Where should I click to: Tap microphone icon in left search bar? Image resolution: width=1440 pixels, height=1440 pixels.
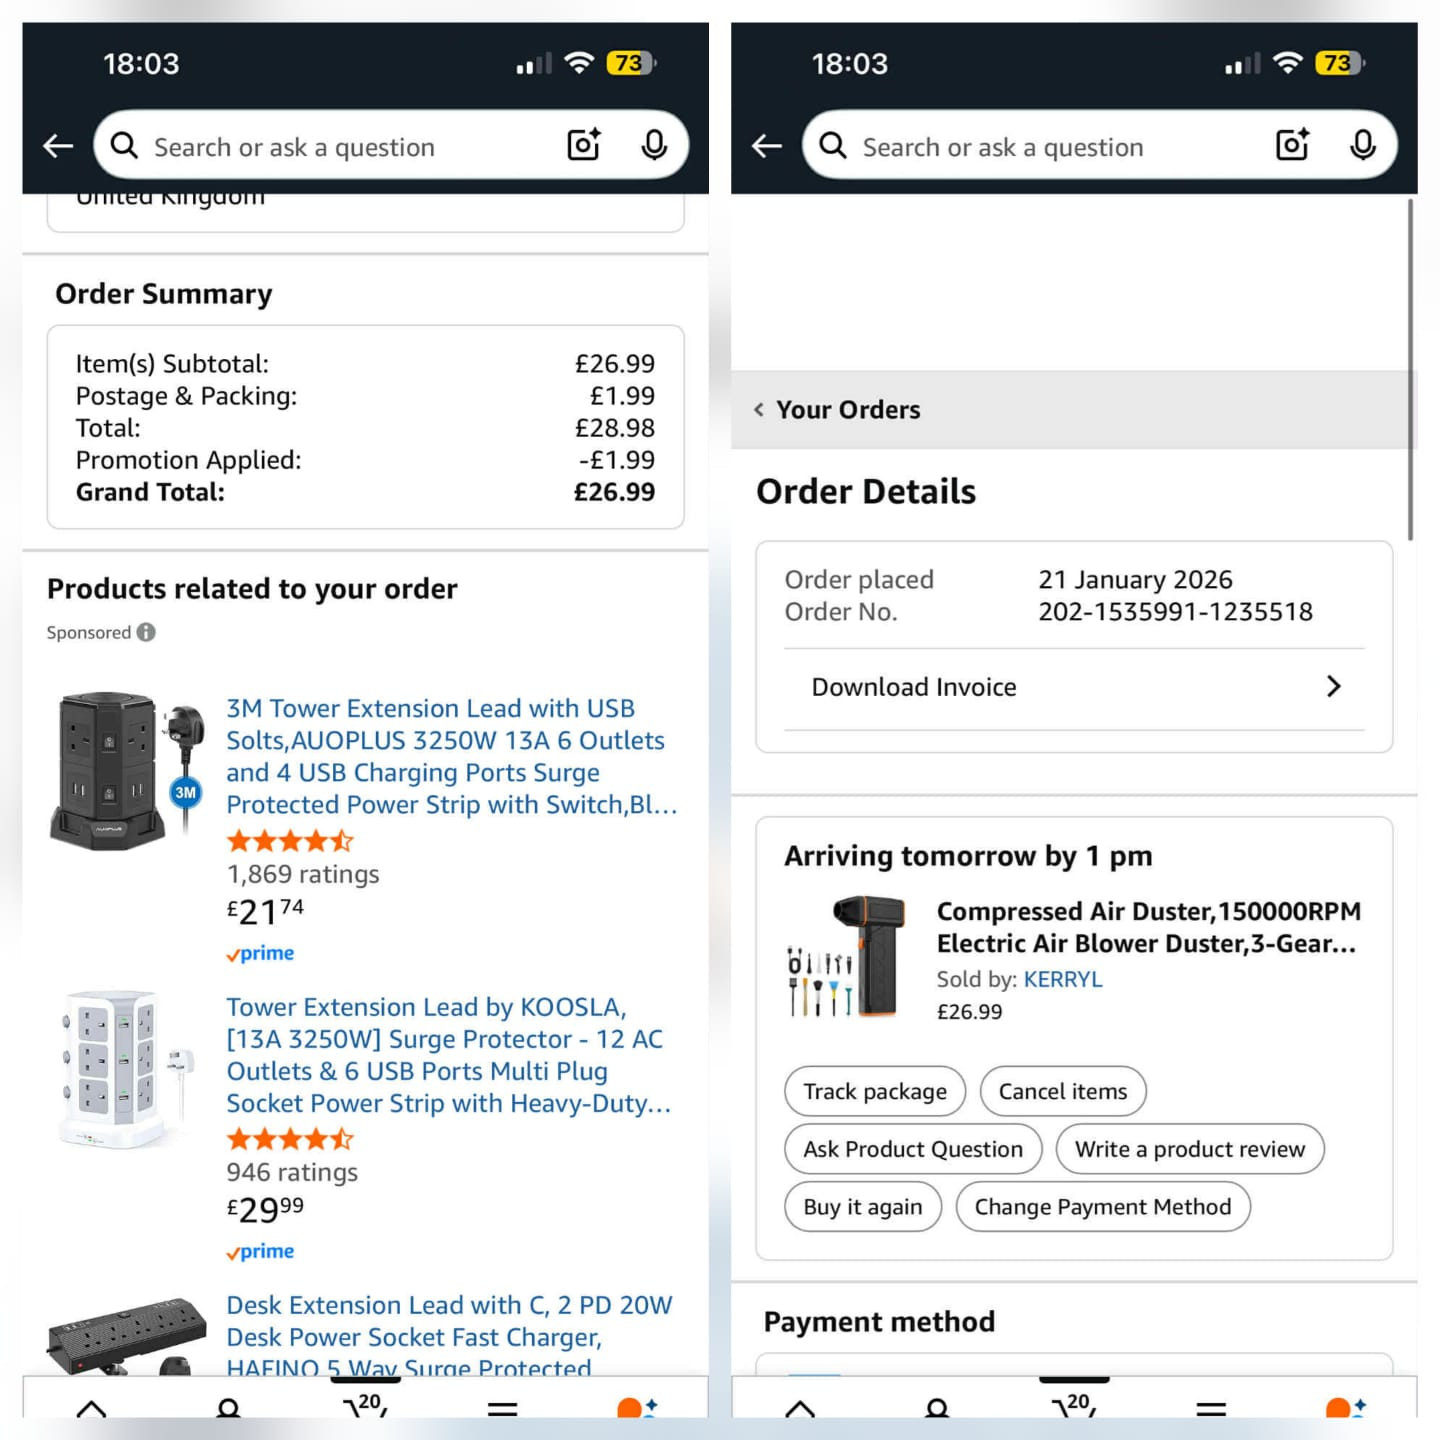tap(654, 145)
